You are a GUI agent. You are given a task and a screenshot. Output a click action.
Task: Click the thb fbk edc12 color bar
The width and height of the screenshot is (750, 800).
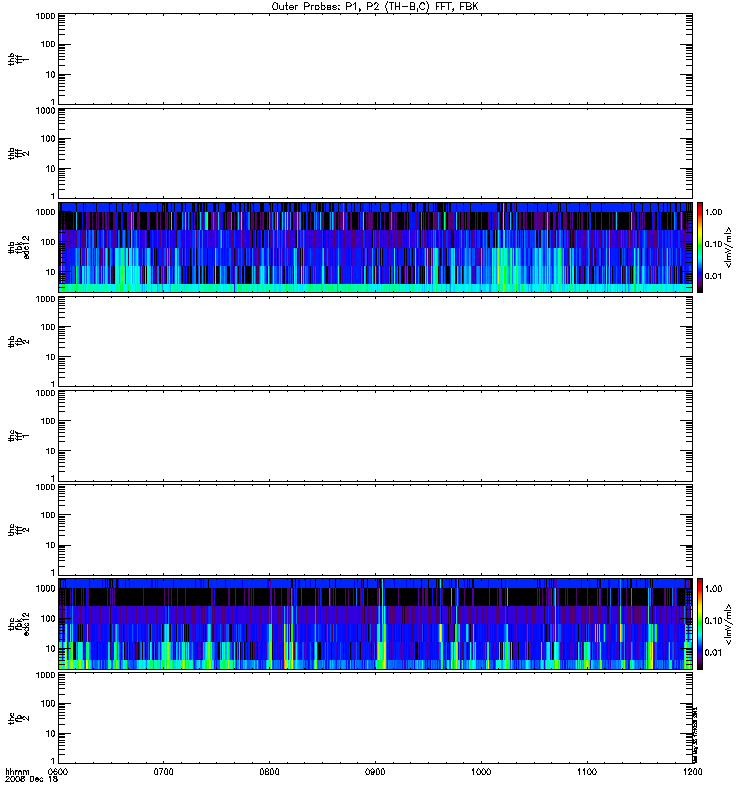click(x=700, y=247)
